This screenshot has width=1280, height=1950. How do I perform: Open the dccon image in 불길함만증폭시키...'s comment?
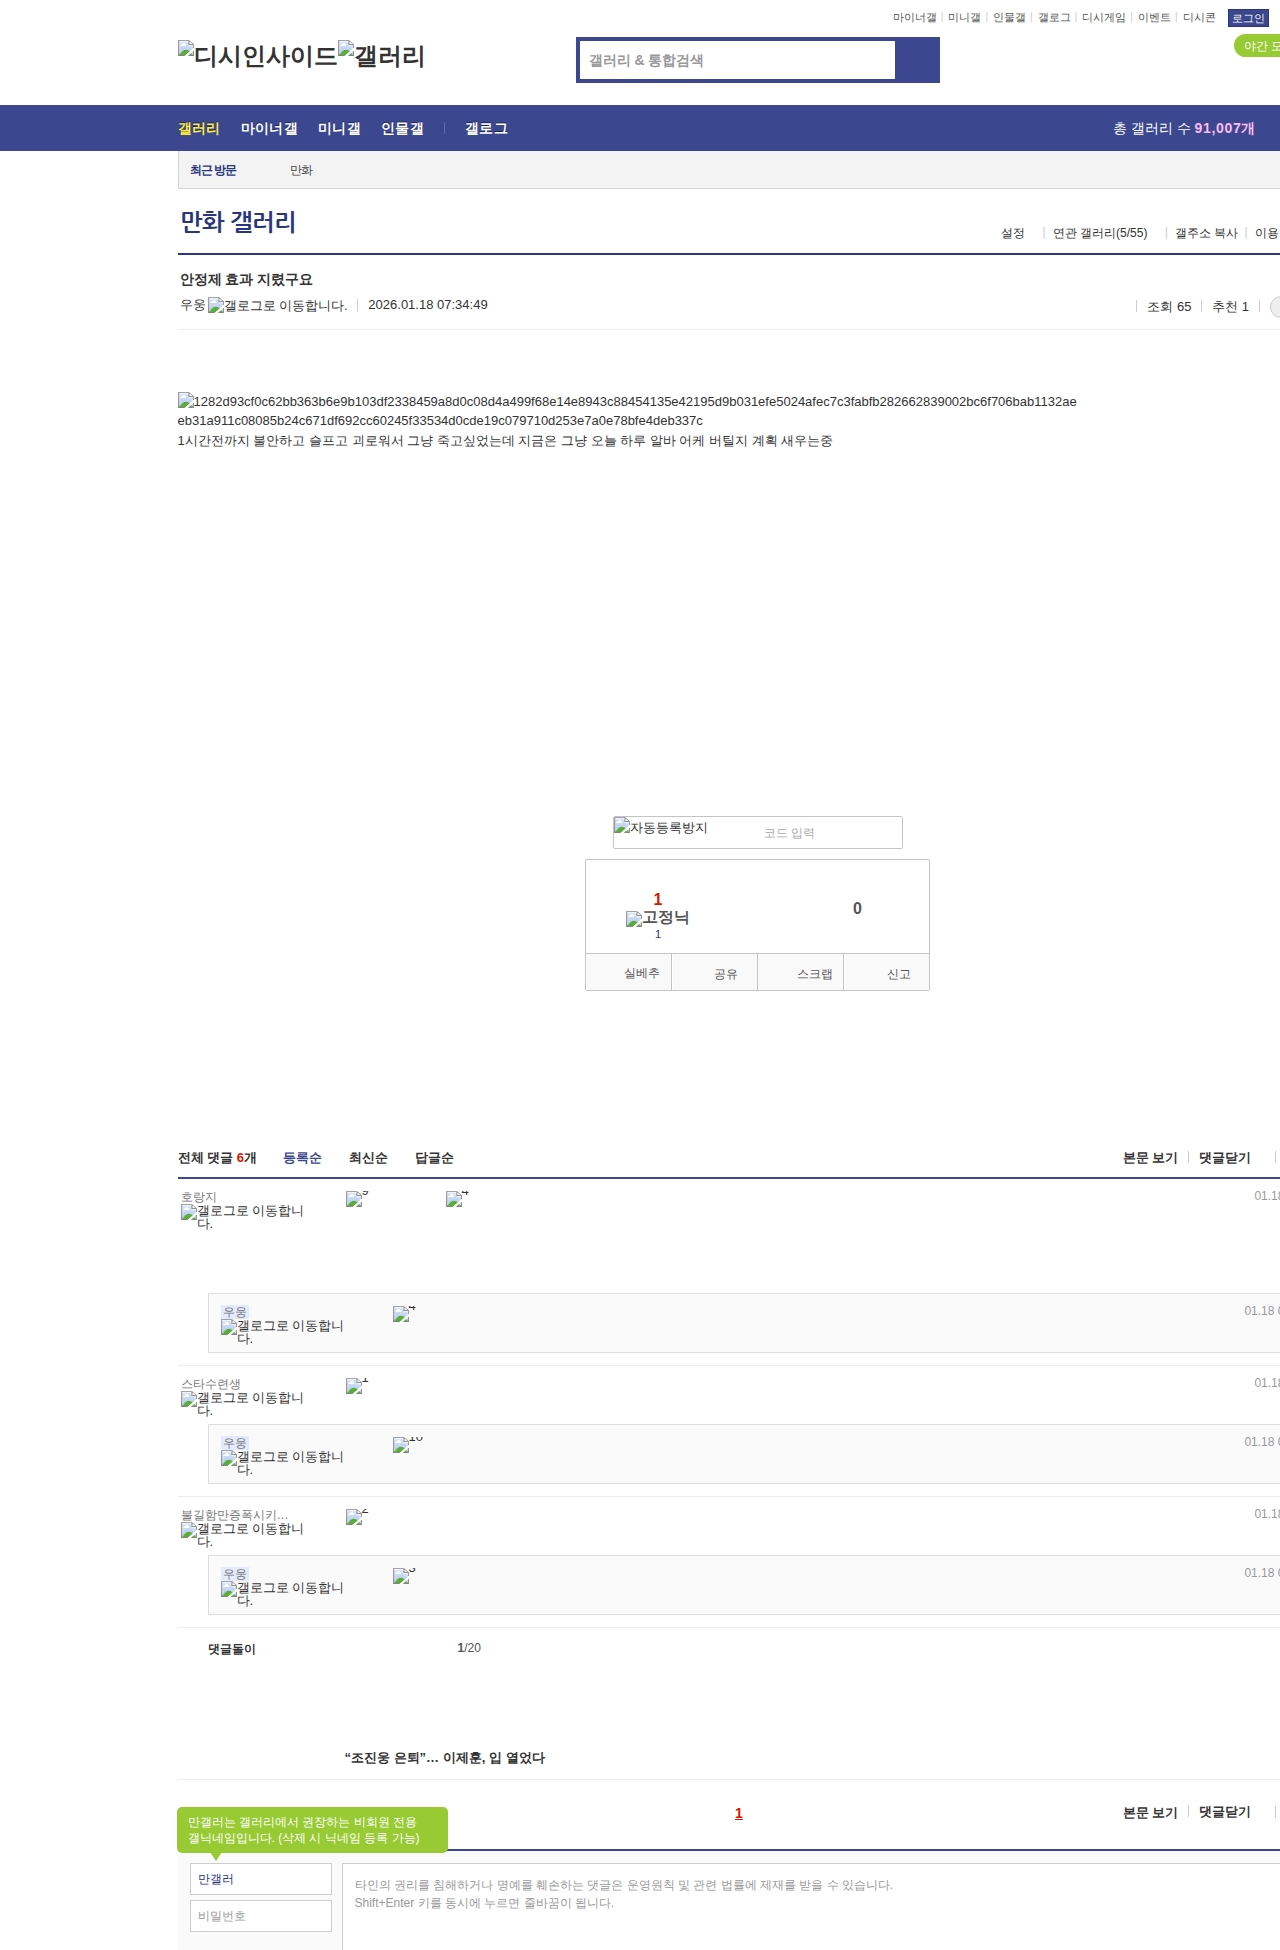(x=357, y=1517)
